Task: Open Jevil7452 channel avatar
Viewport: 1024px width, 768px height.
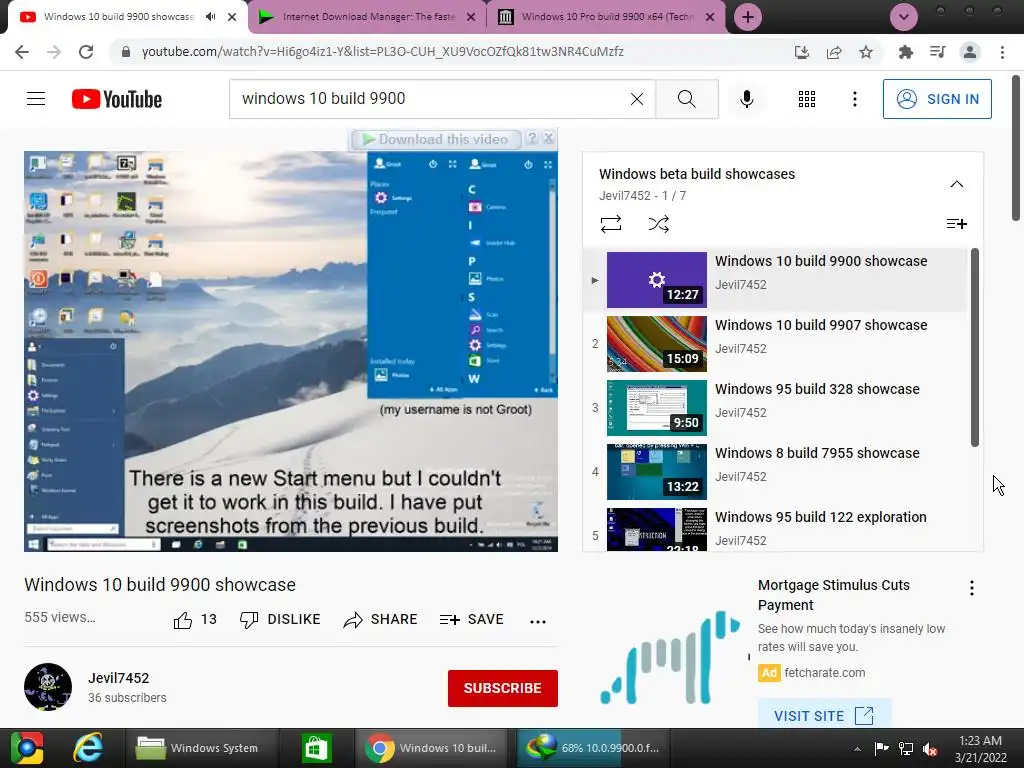Action: (x=48, y=687)
